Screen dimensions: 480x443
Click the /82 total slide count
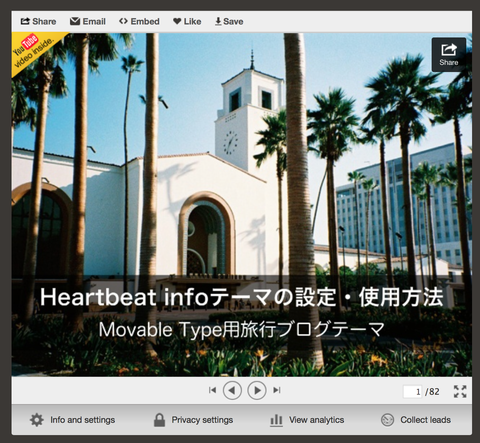[432, 392]
